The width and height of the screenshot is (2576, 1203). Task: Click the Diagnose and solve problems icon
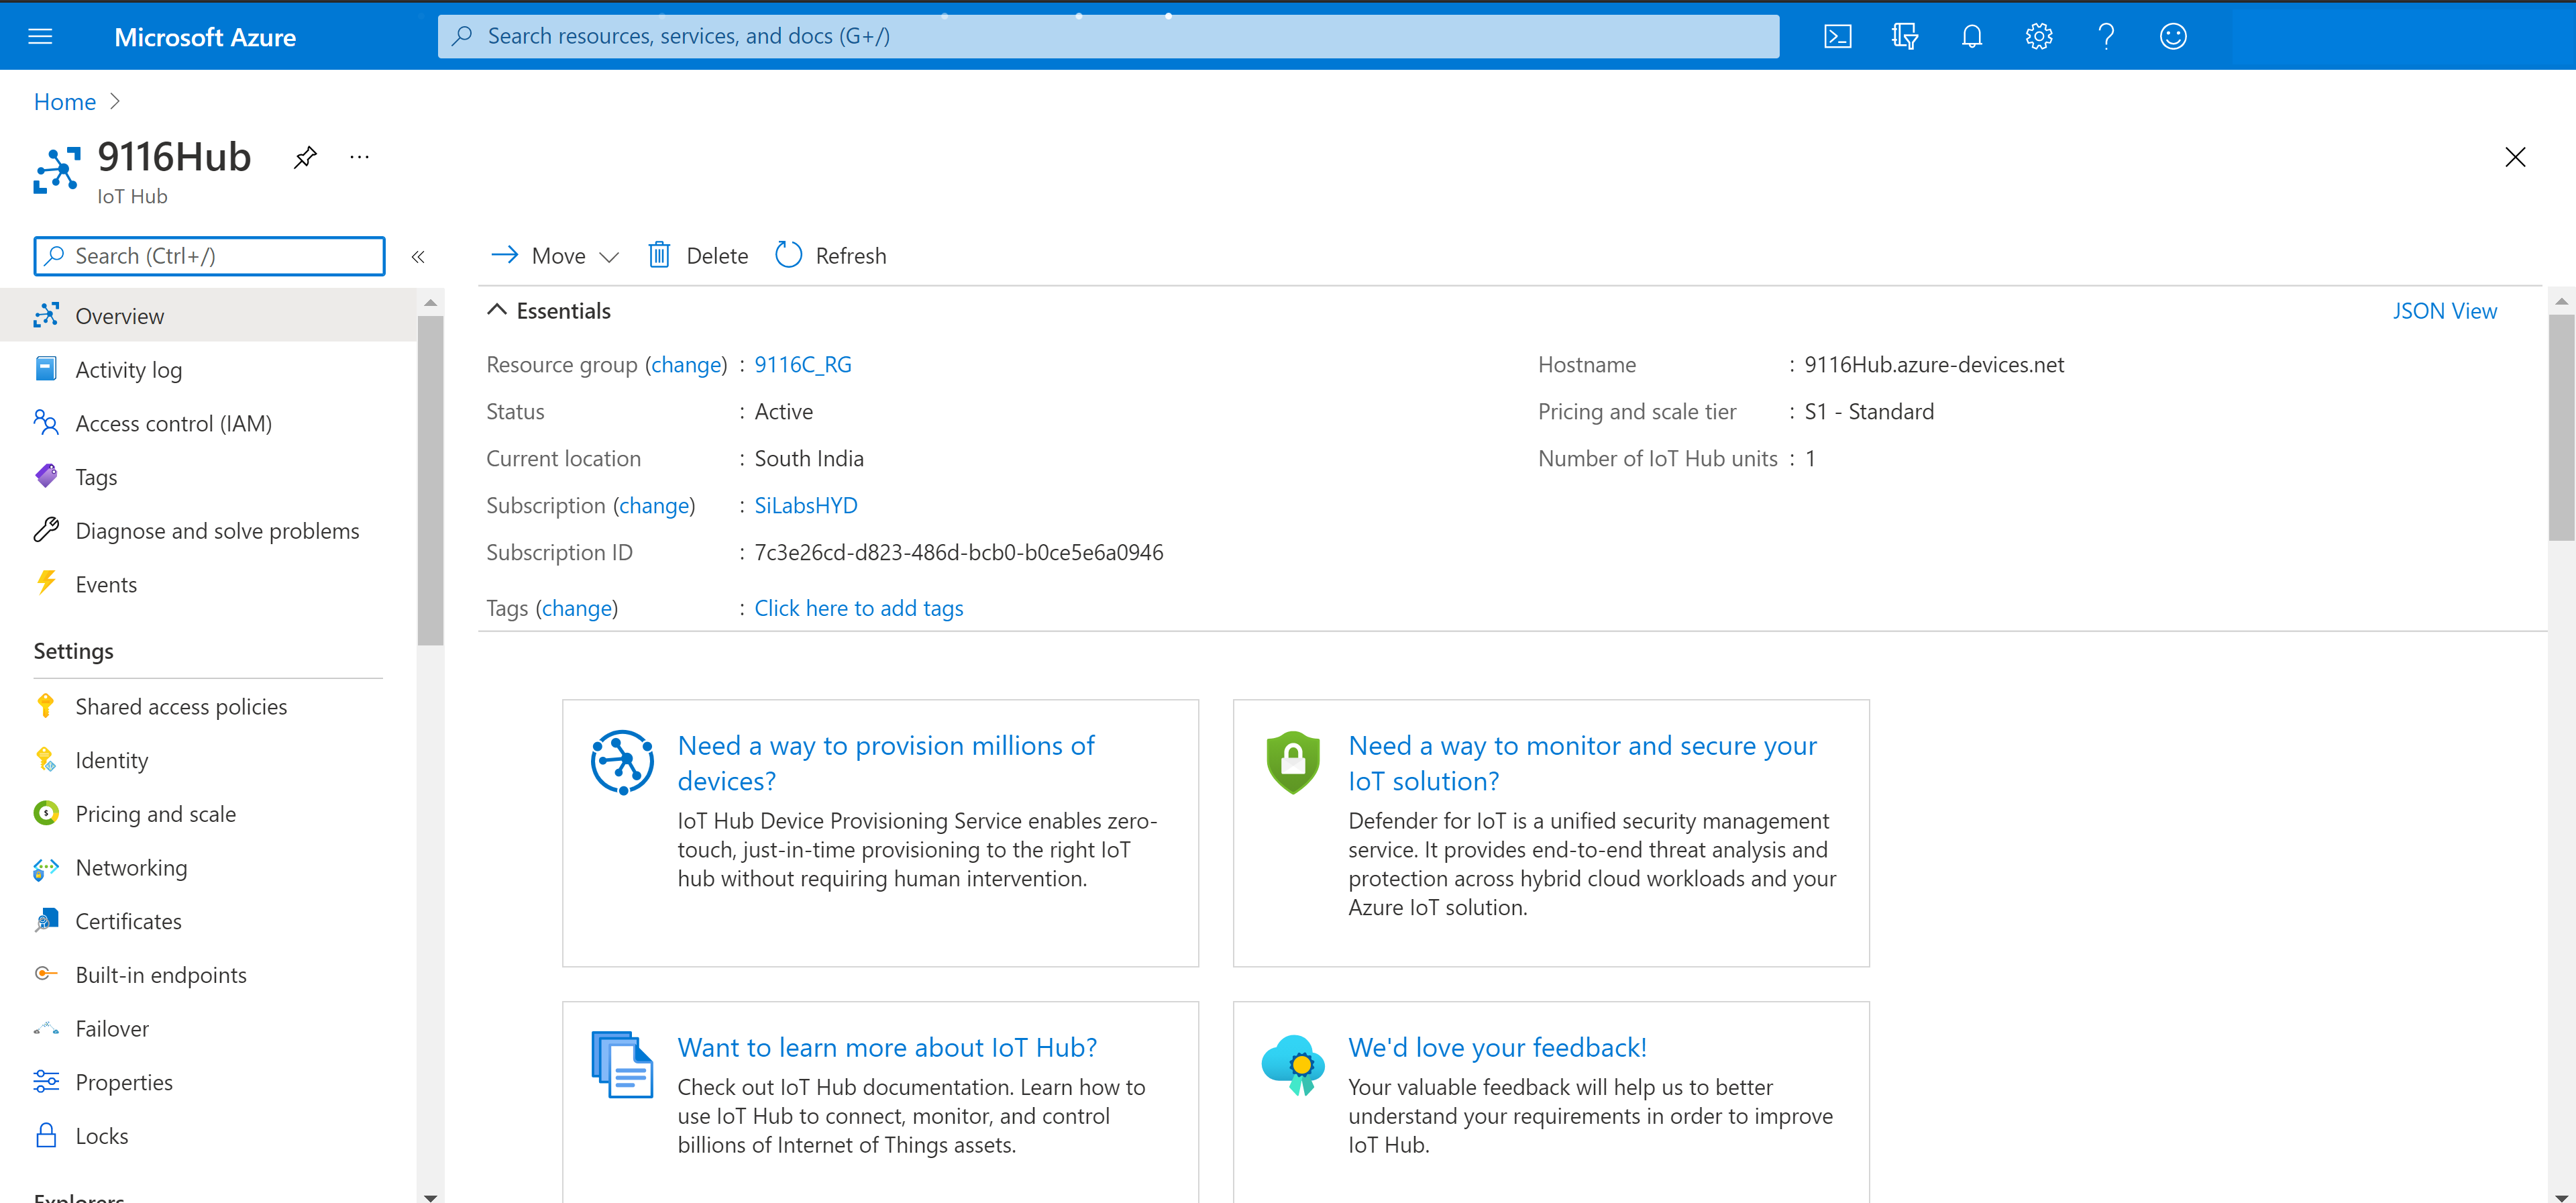coord(48,529)
